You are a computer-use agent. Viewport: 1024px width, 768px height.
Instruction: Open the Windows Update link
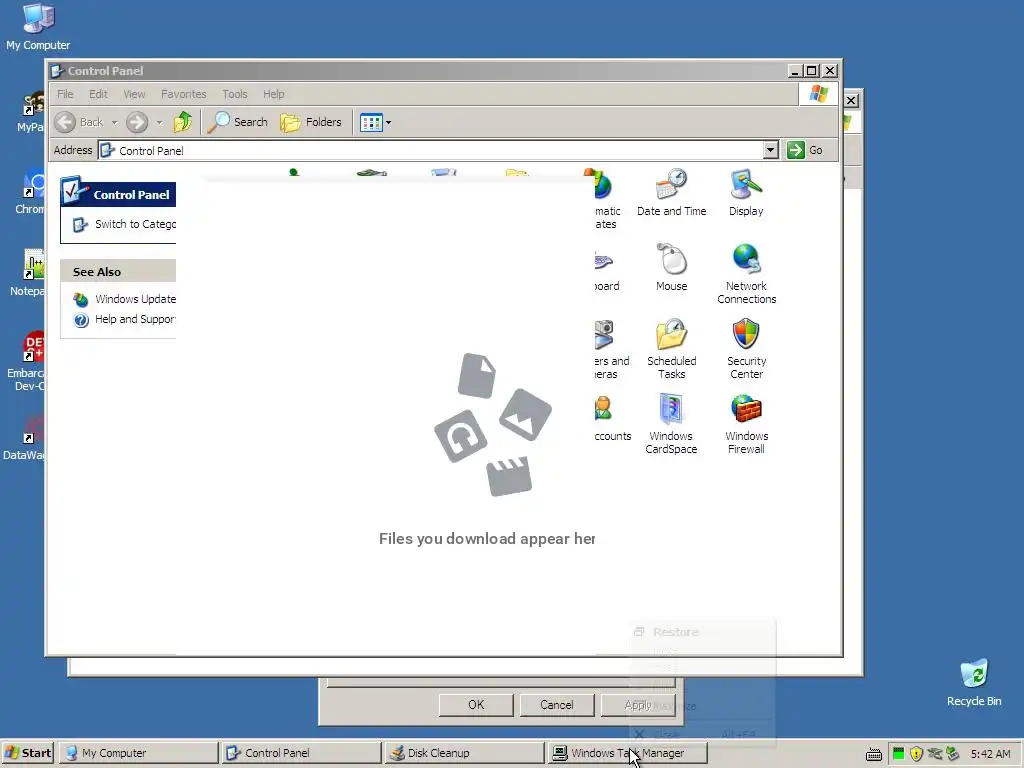pyautogui.click(x=135, y=299)
